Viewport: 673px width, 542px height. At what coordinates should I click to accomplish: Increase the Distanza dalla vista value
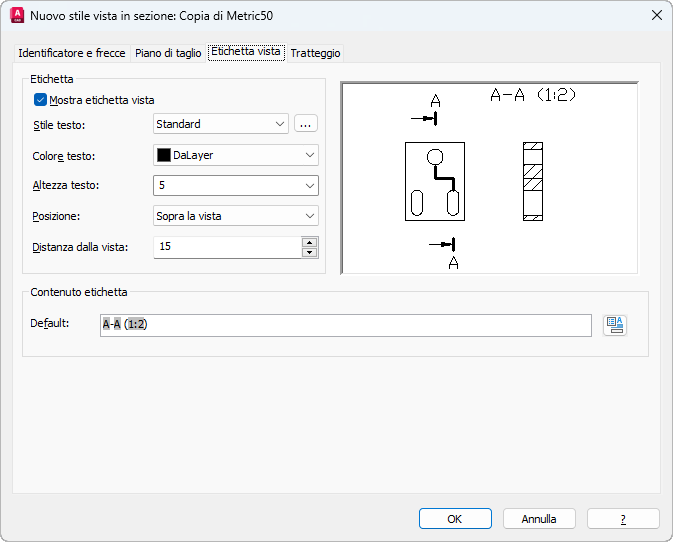pos(310,241)
